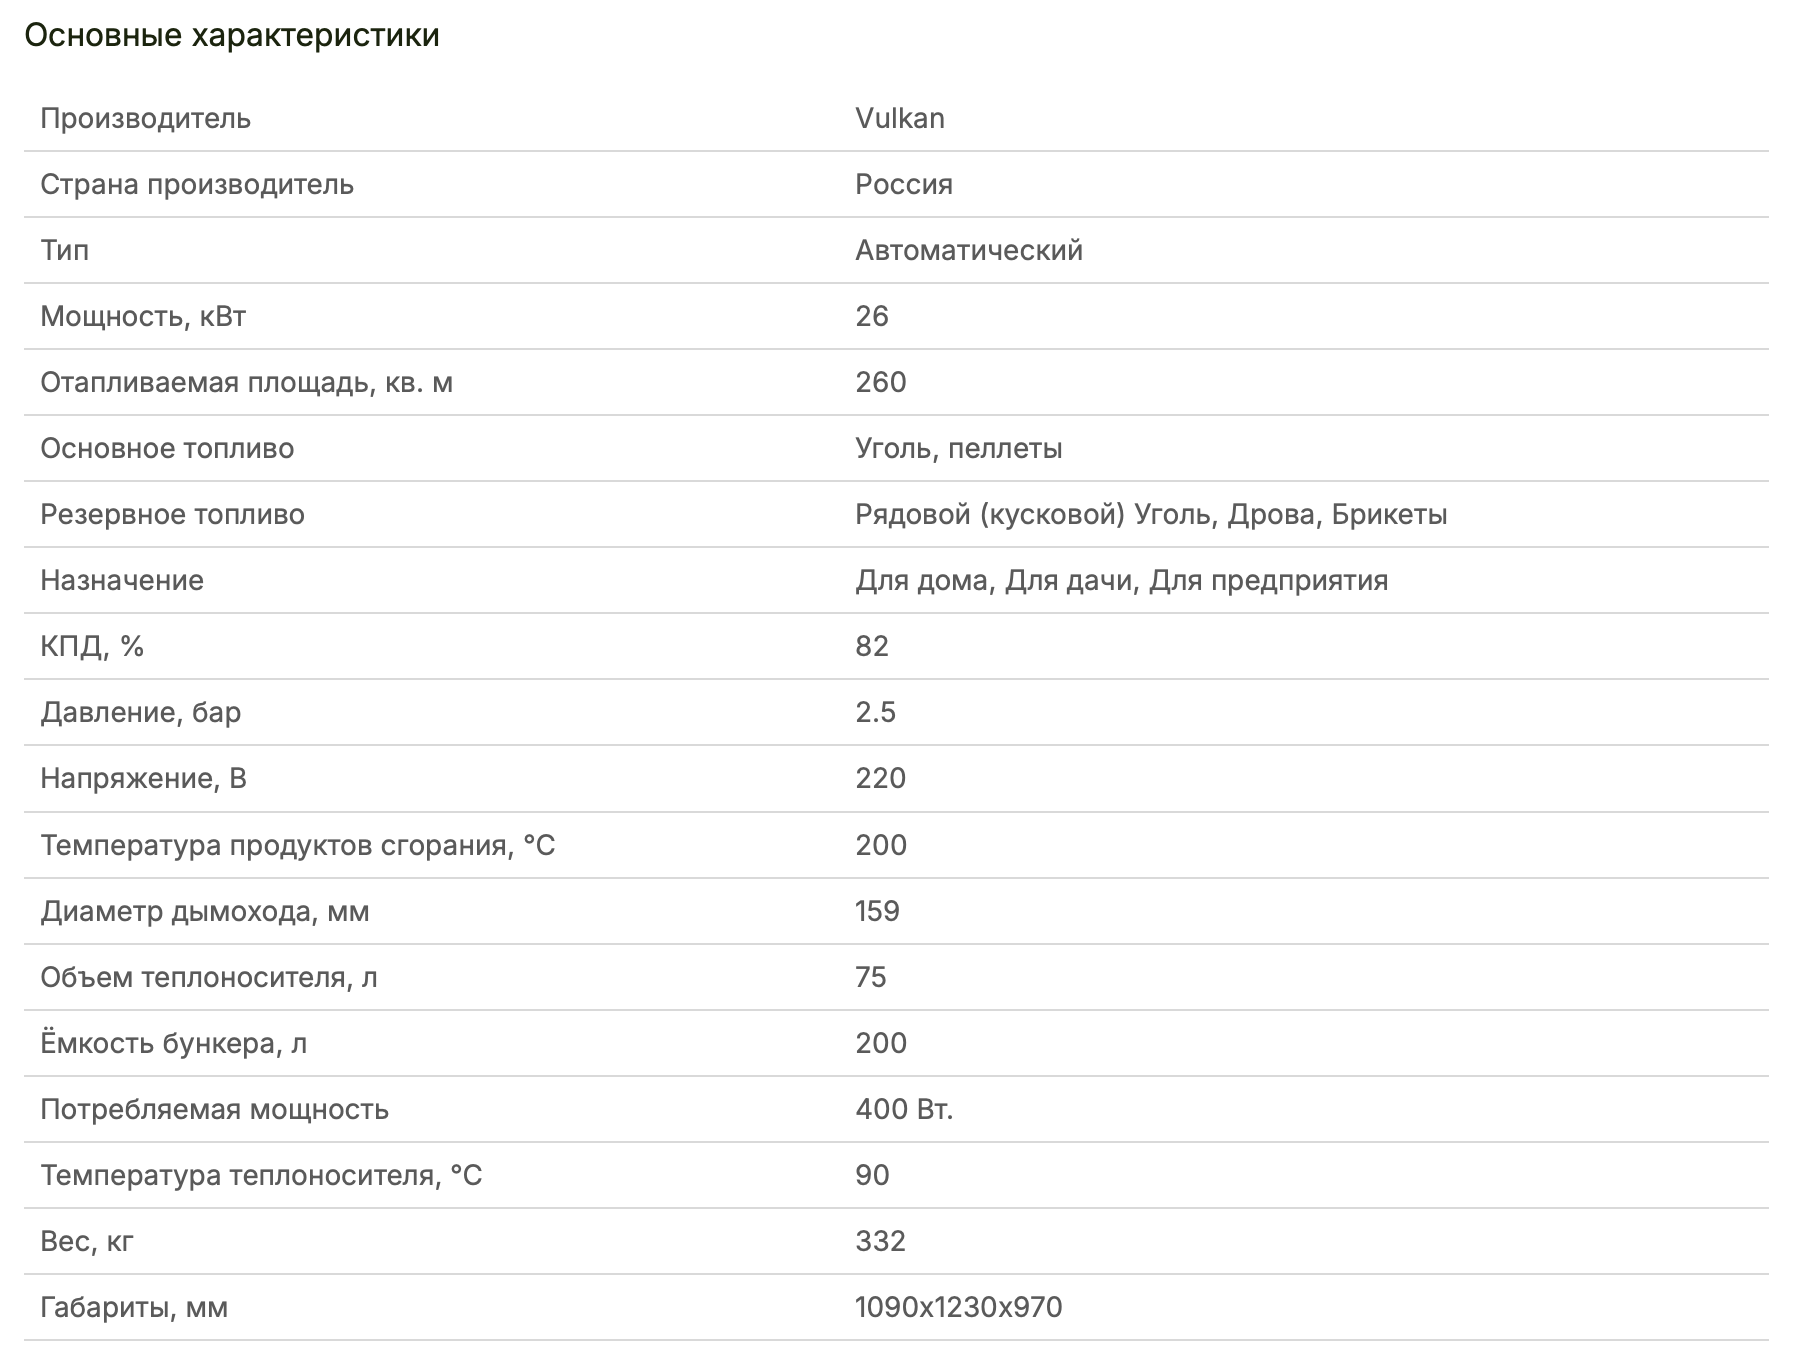
Task: Click the "Основные характеристики" heading
Action: tap(232, 36)
